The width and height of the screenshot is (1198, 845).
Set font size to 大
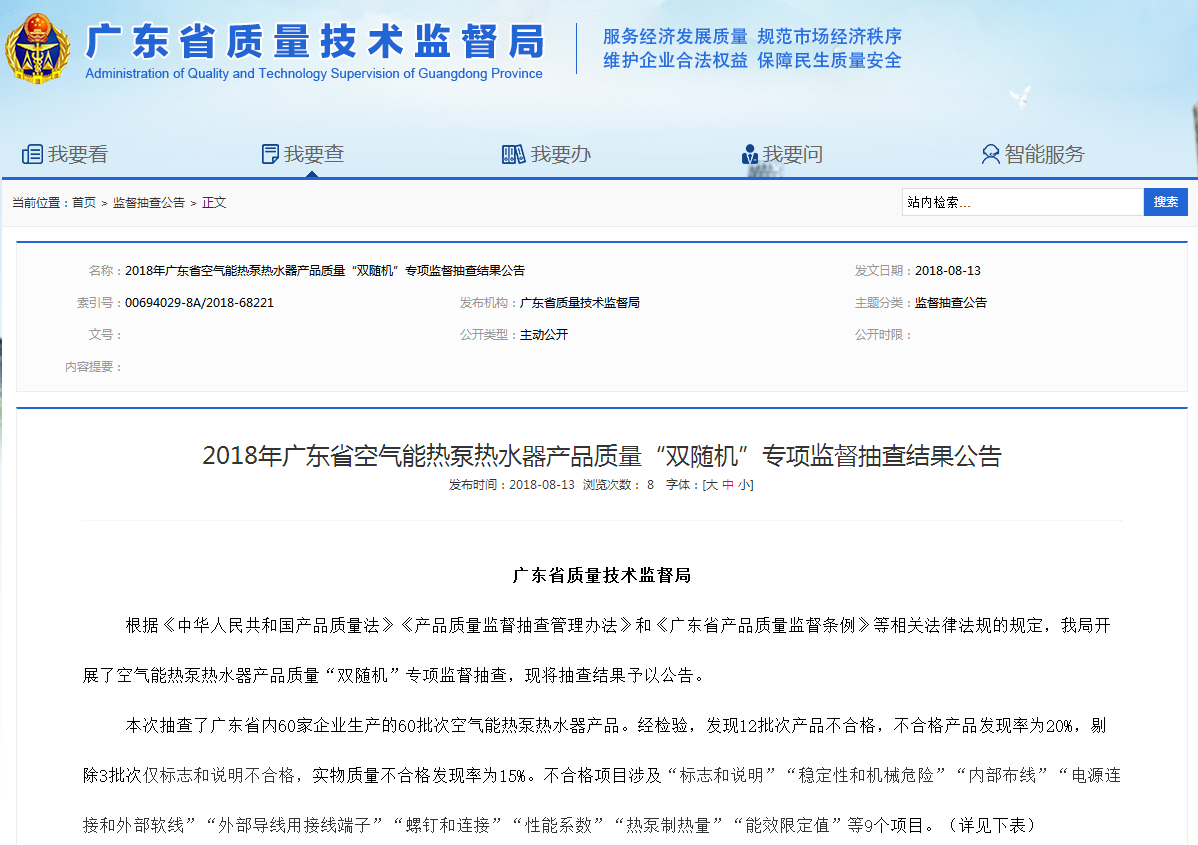tap(711, 485)
